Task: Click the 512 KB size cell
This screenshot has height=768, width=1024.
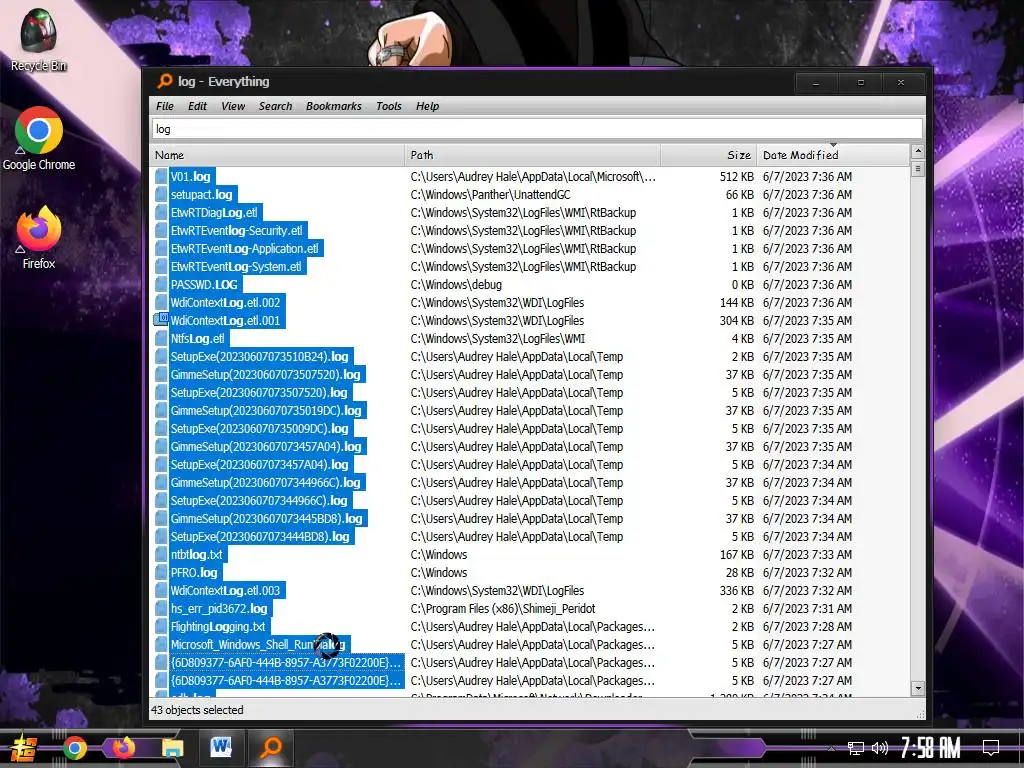Action: [737, 176]
